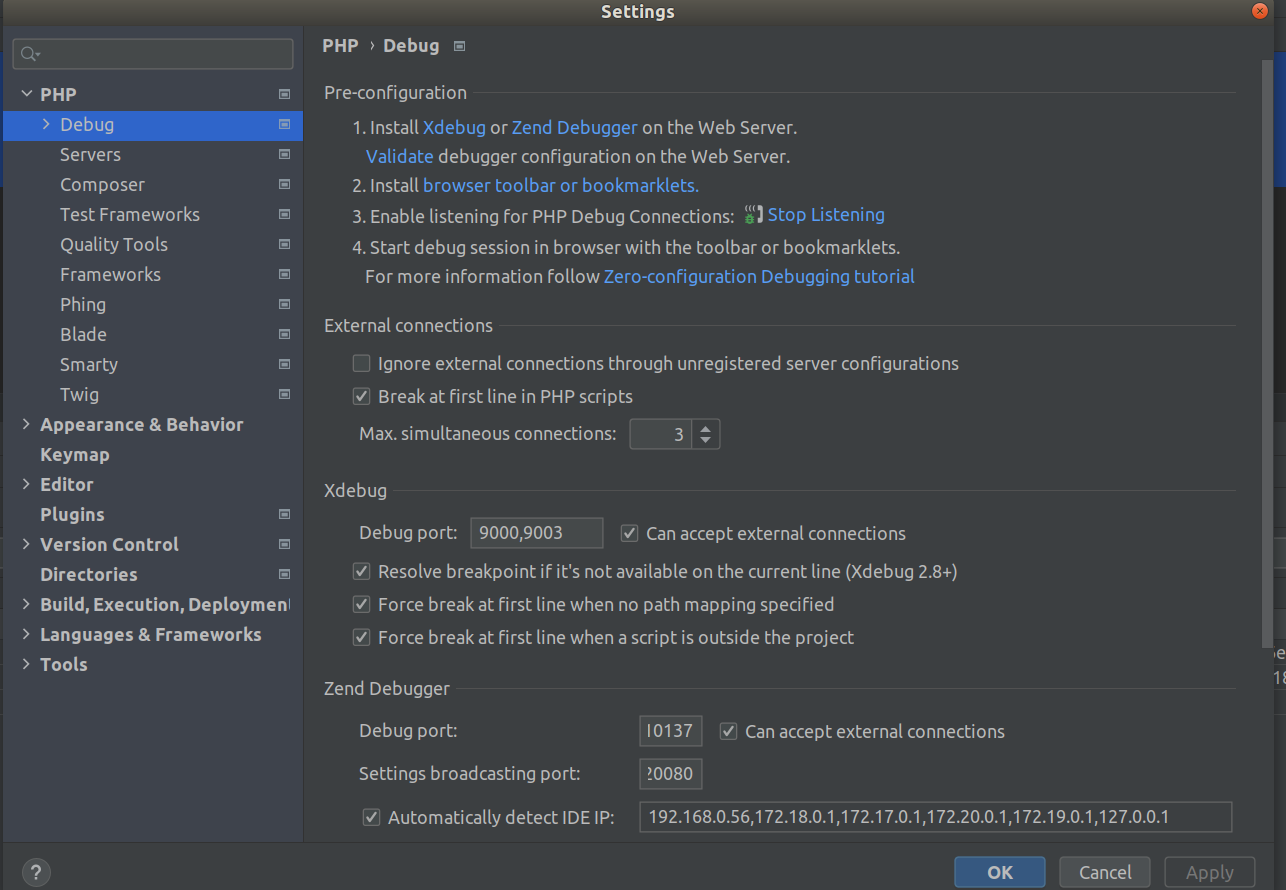Click the project-level icon beside Composer
The image size is (1286, 890).
coord(284,185)
